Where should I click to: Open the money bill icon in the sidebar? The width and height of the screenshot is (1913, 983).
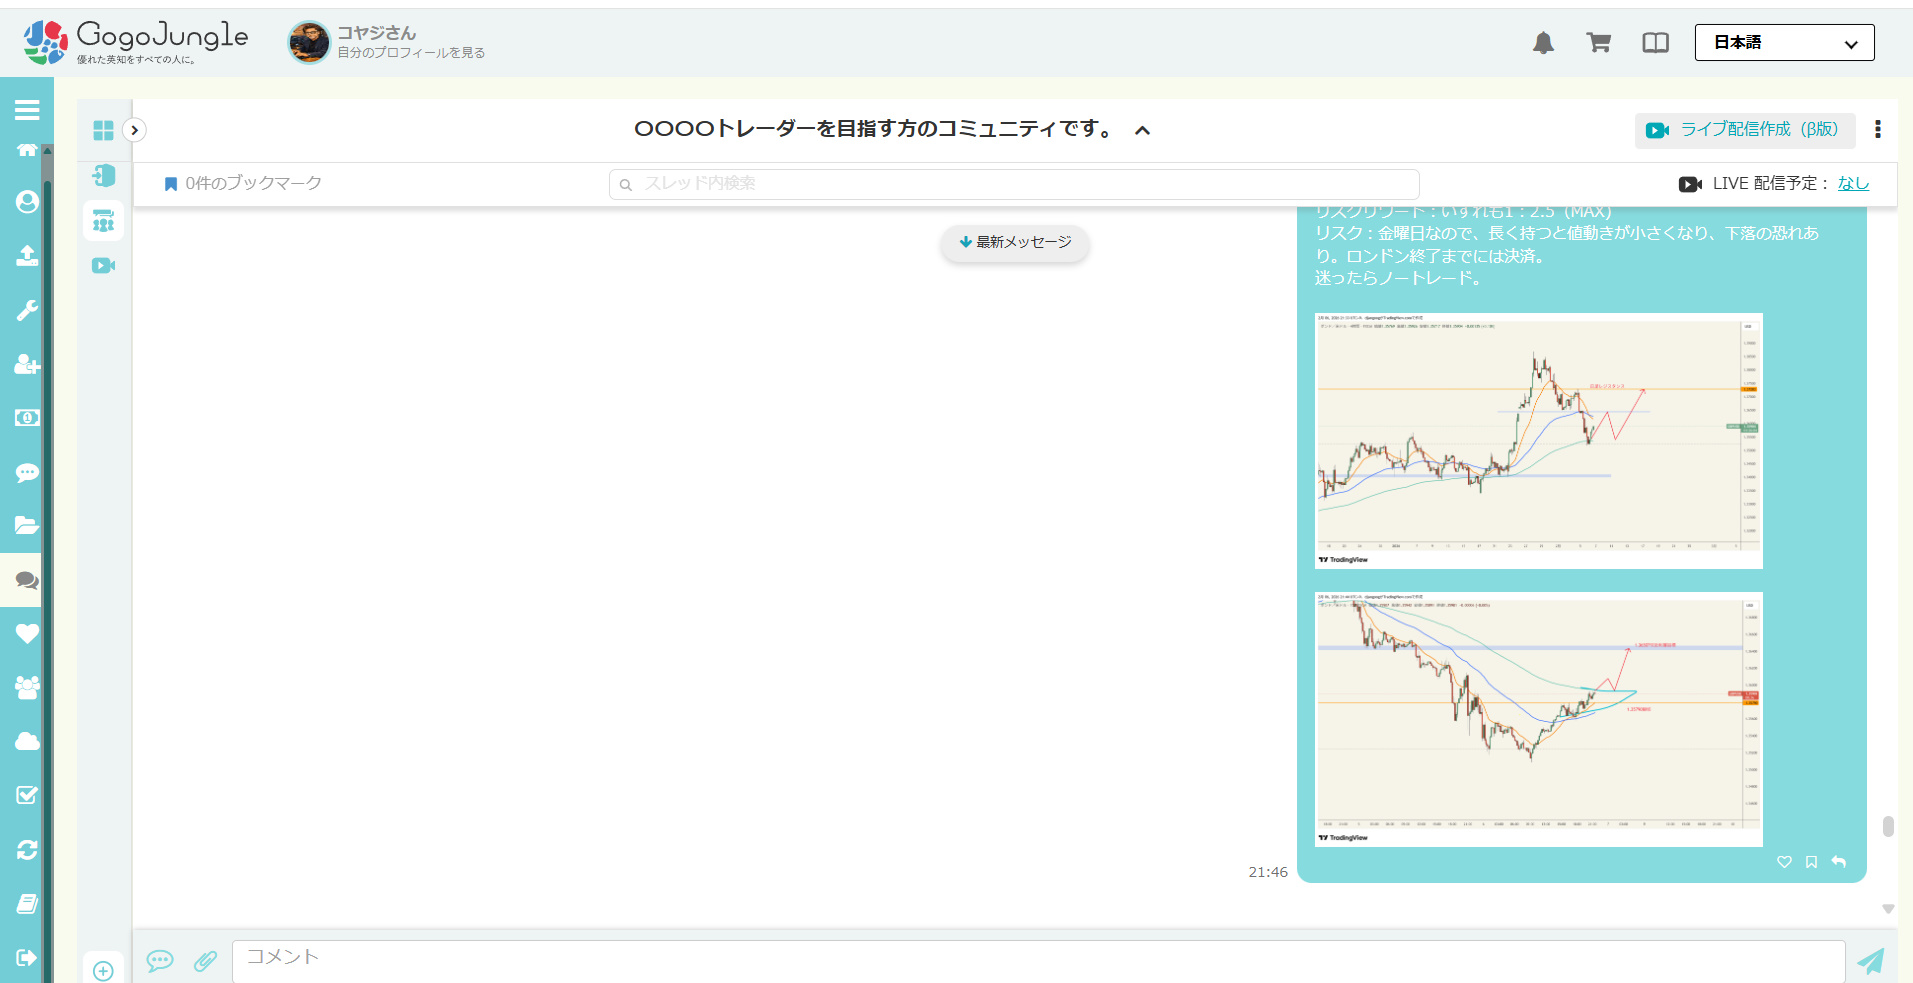coord(27,418)
